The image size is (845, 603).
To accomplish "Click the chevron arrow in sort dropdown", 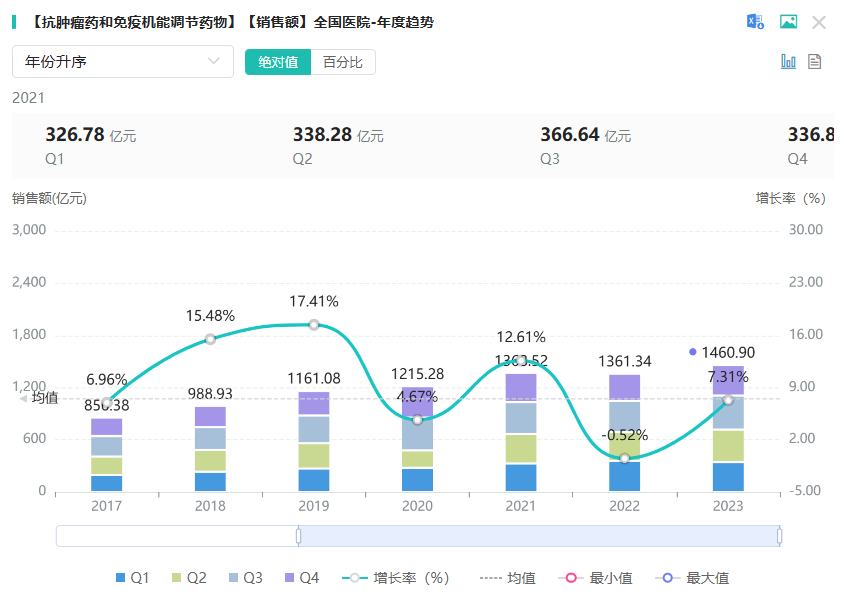I will point(213,62).
